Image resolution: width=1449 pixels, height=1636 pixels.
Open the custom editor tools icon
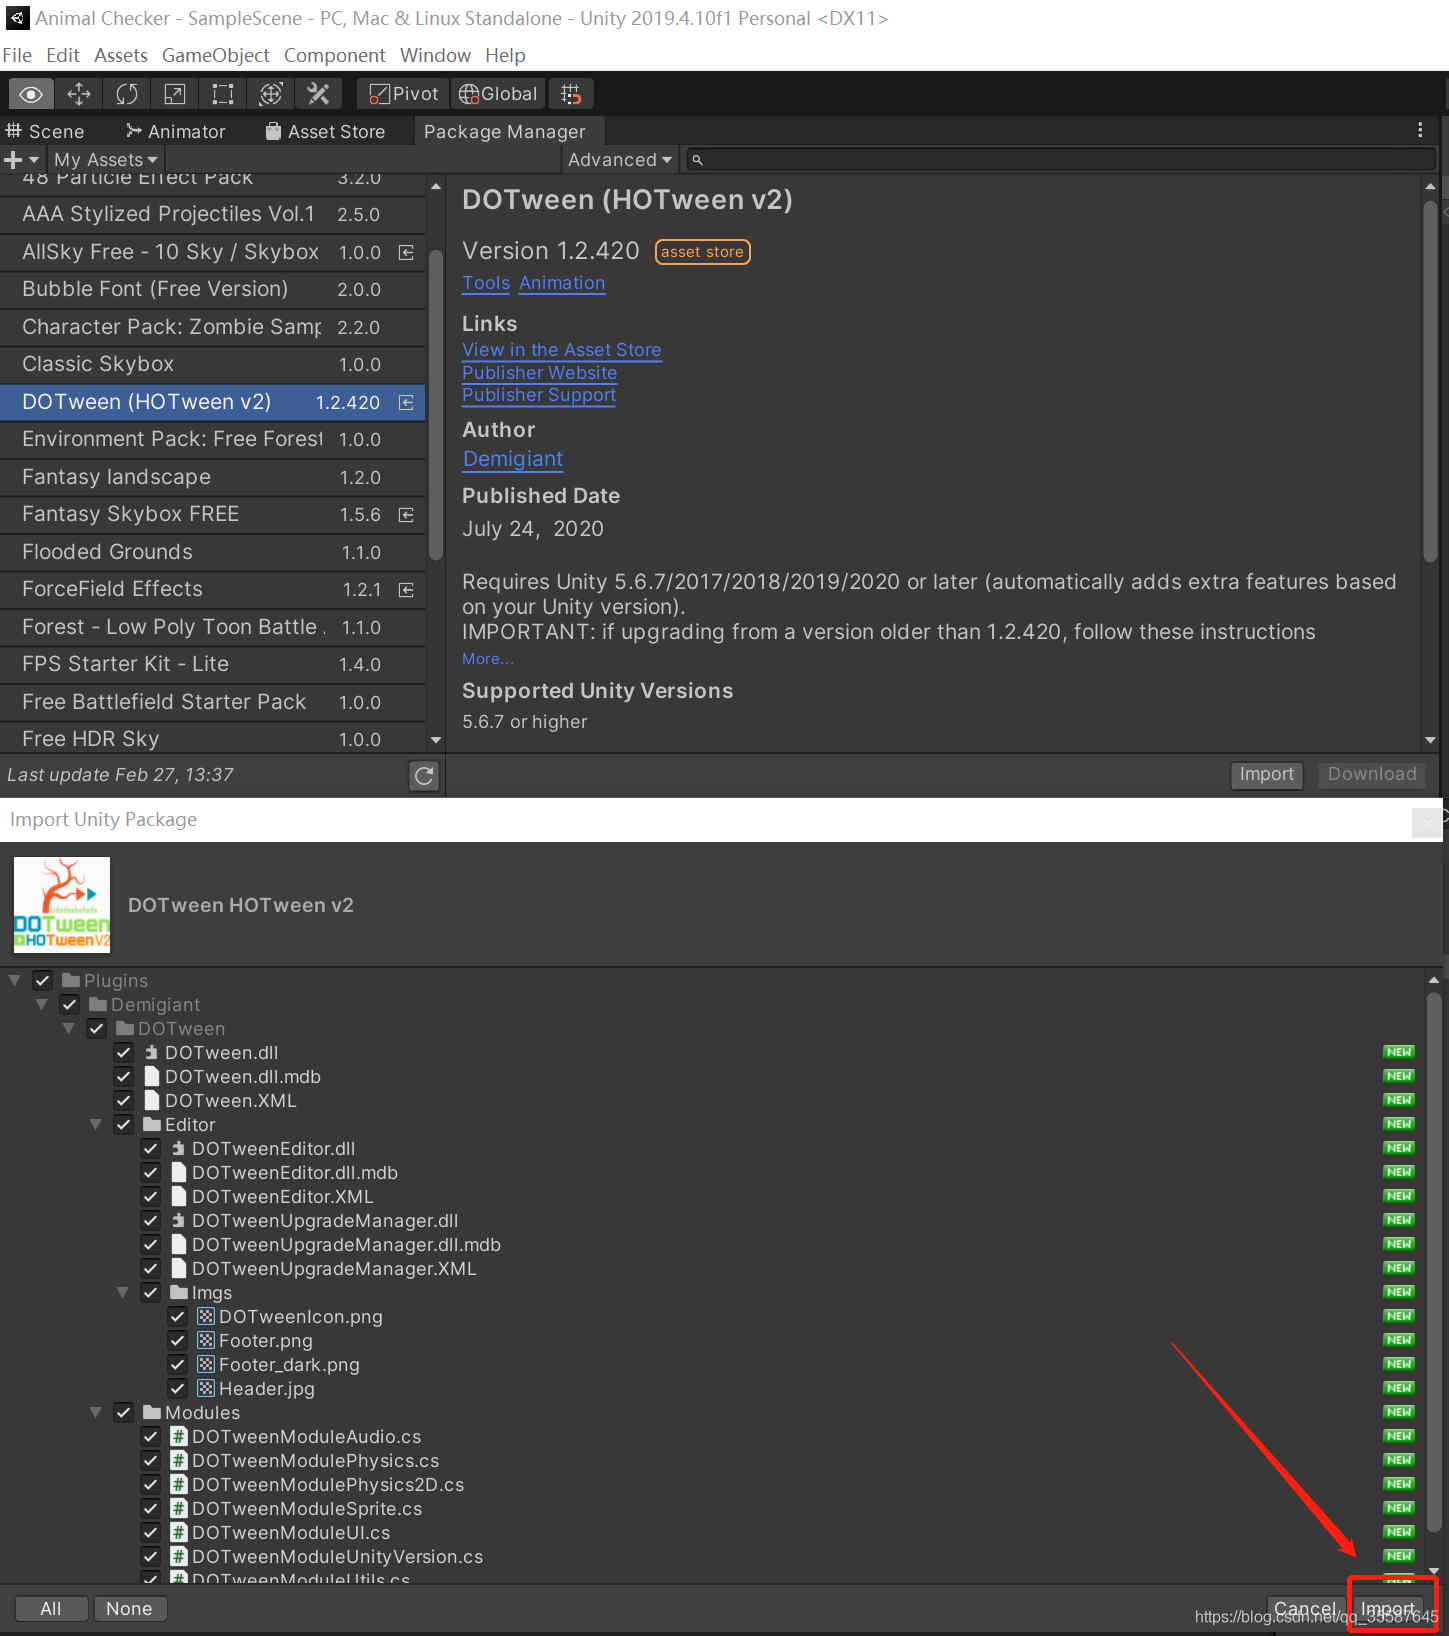319,94
